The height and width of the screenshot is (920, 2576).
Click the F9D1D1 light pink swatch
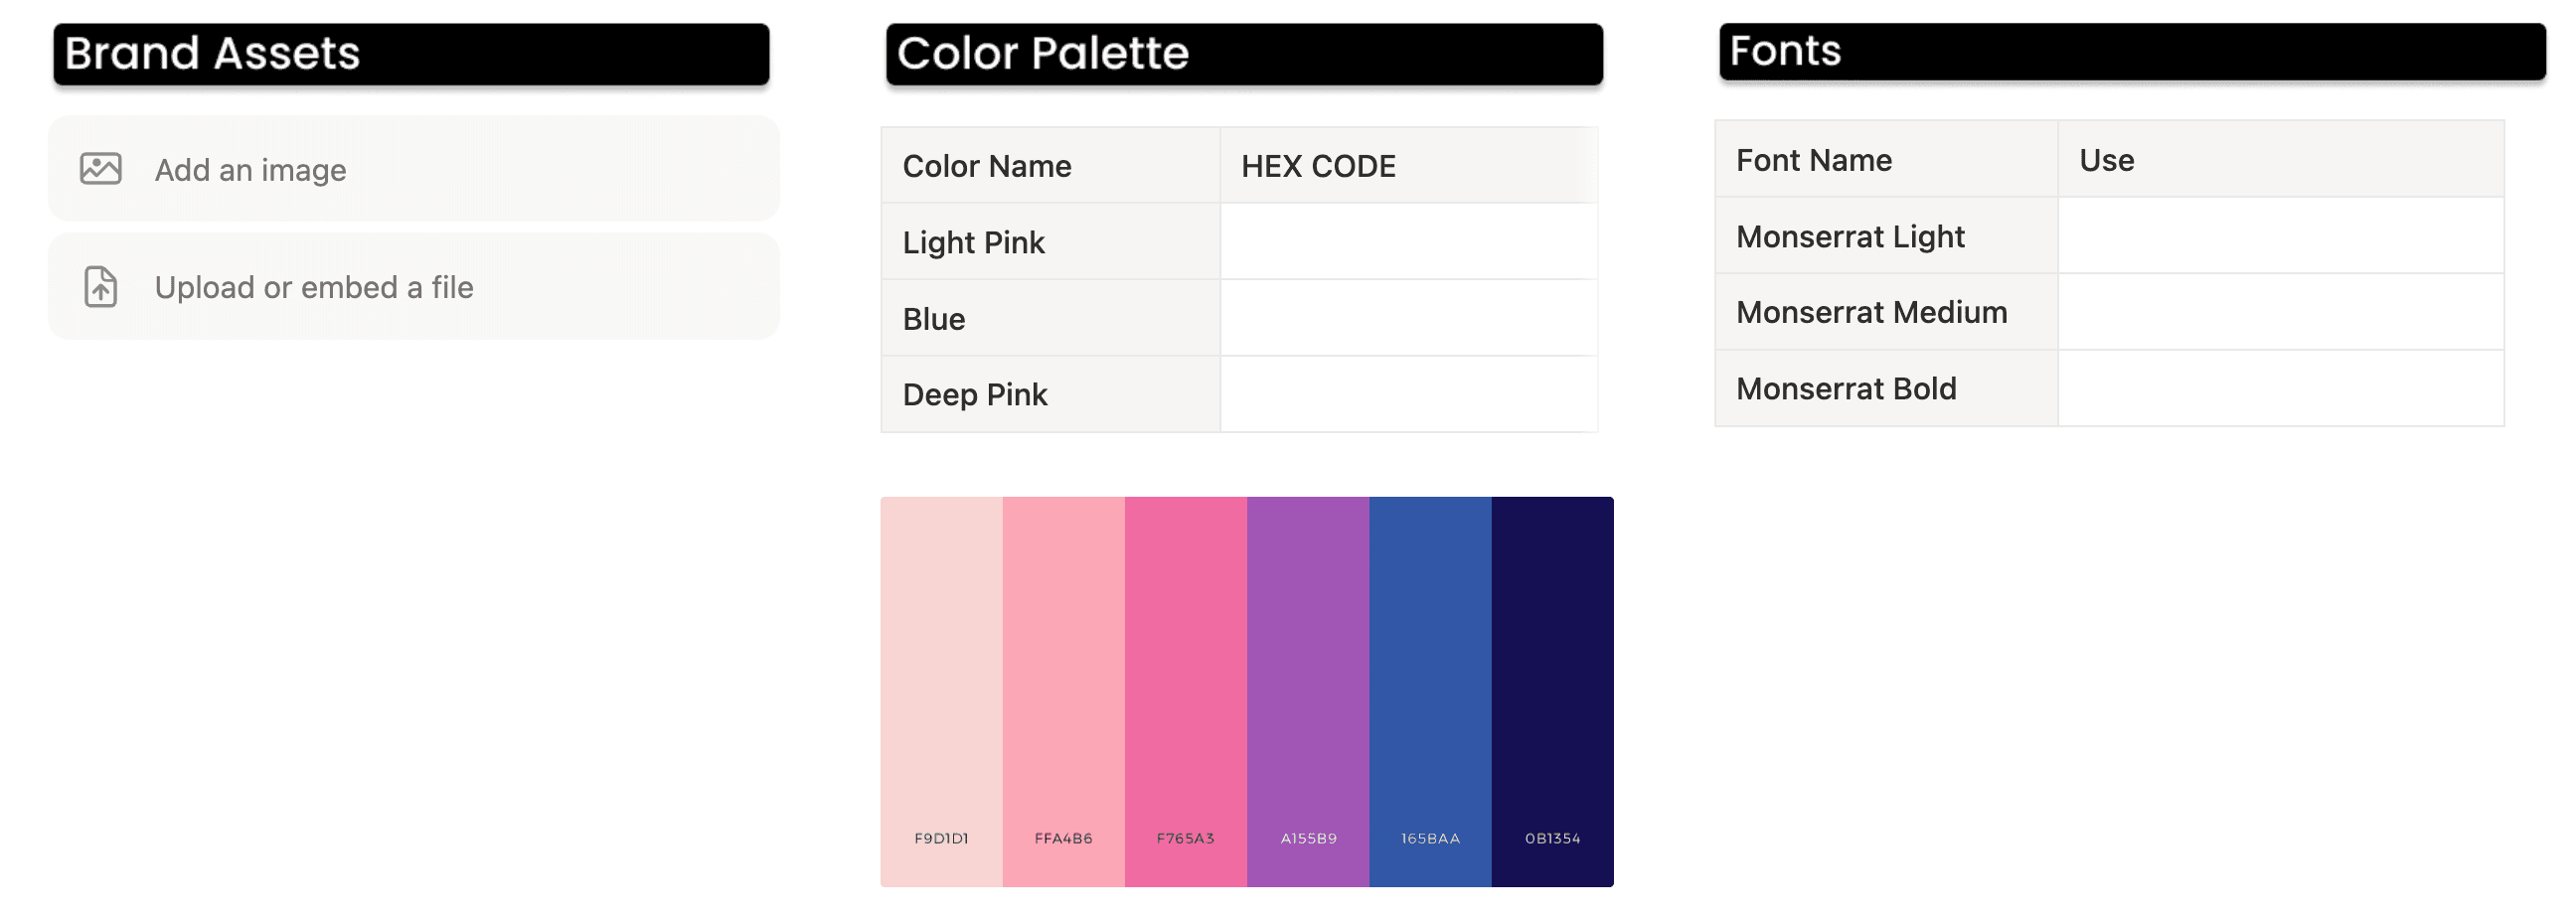click(941, 690)
